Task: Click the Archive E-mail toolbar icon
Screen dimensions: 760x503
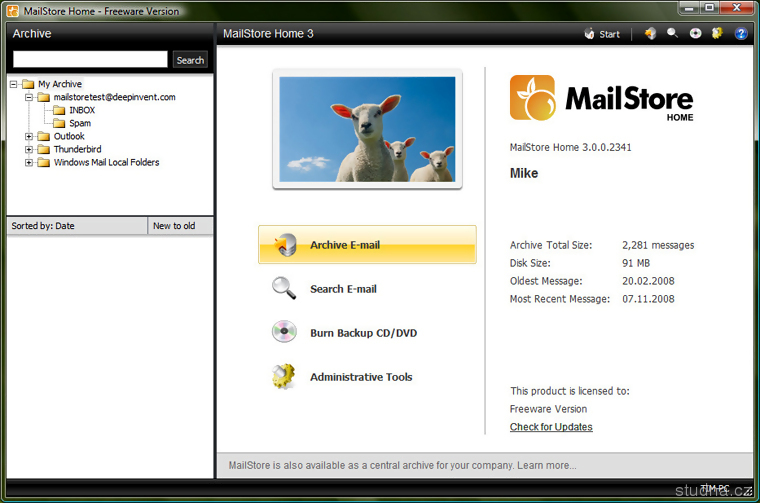Action: (x=650, y=33)
